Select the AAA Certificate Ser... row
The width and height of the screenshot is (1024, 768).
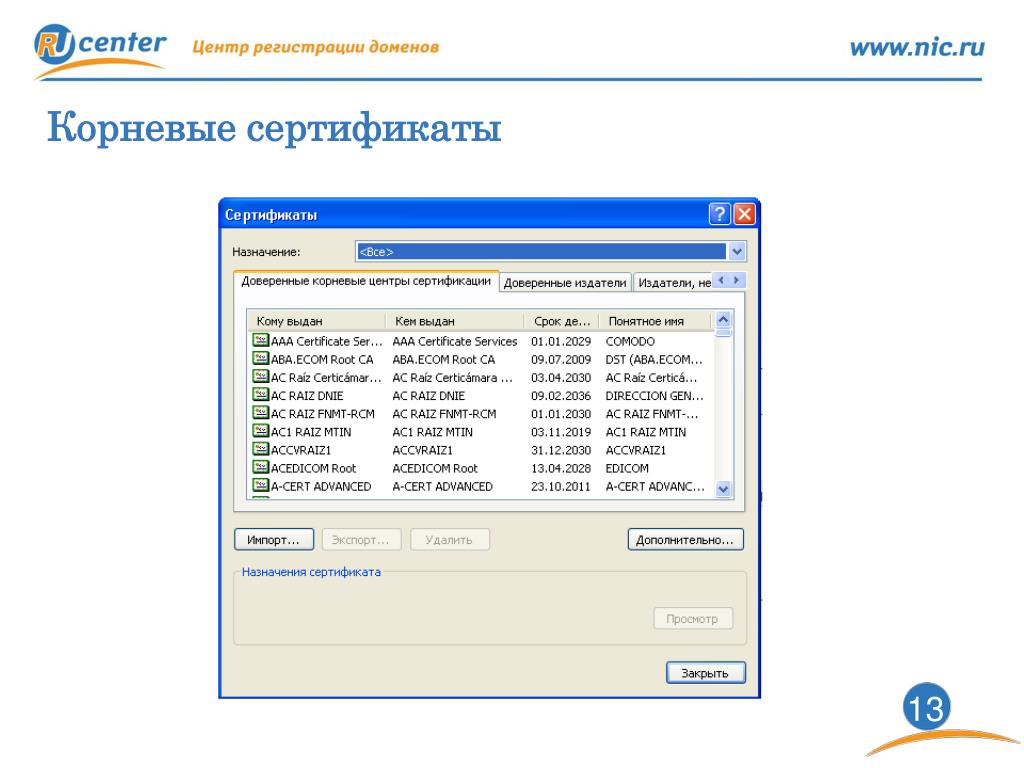tap(482, 341)
